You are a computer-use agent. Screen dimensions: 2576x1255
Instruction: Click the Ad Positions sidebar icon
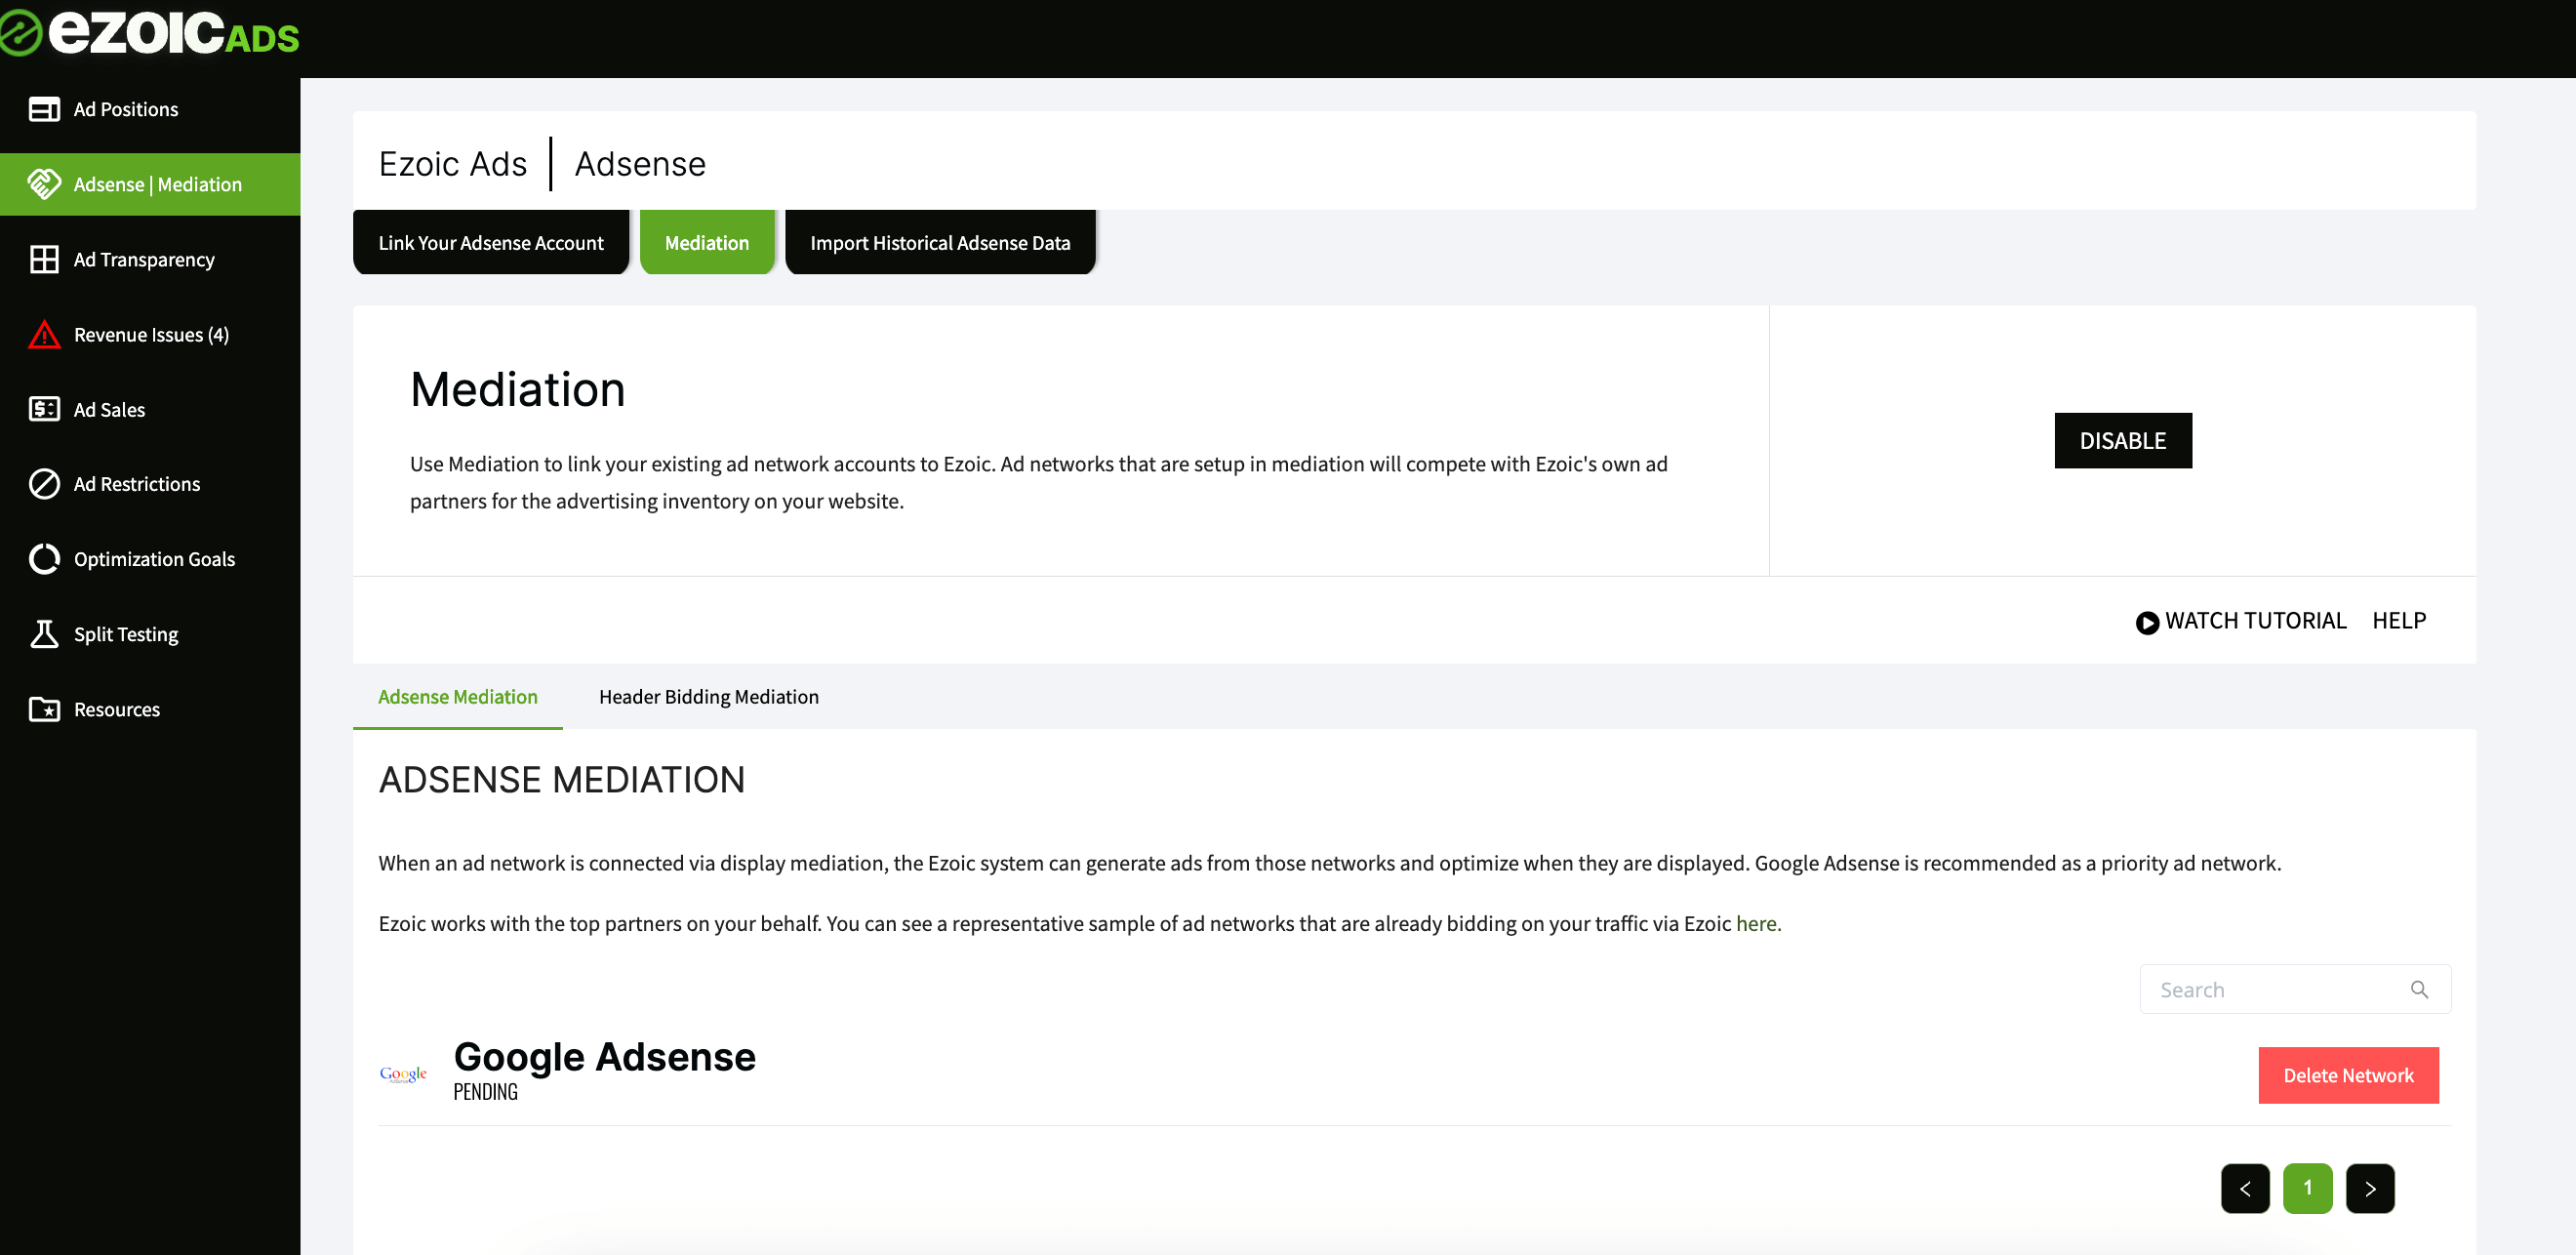(44, 109)
